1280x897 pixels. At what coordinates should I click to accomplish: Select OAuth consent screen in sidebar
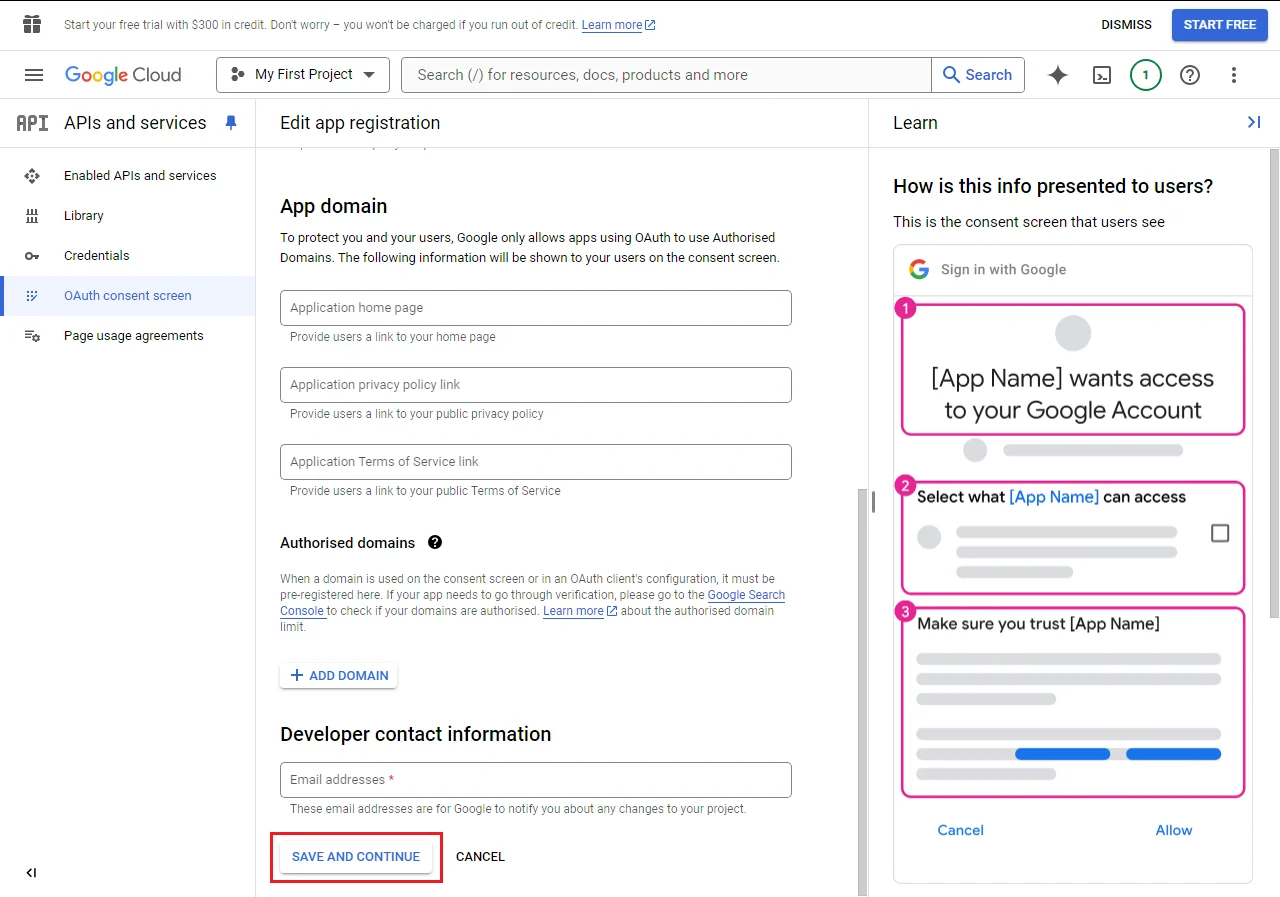coord(128,296)
